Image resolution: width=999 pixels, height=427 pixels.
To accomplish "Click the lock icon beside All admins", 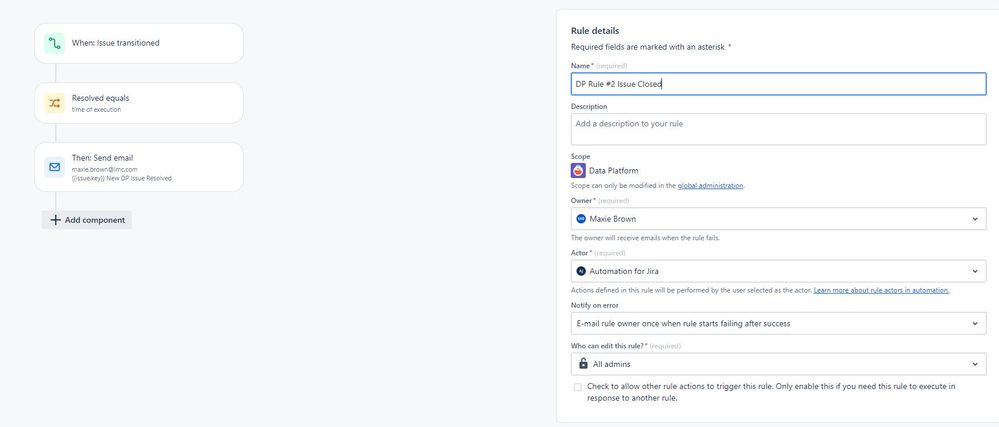I will point(583,364).
